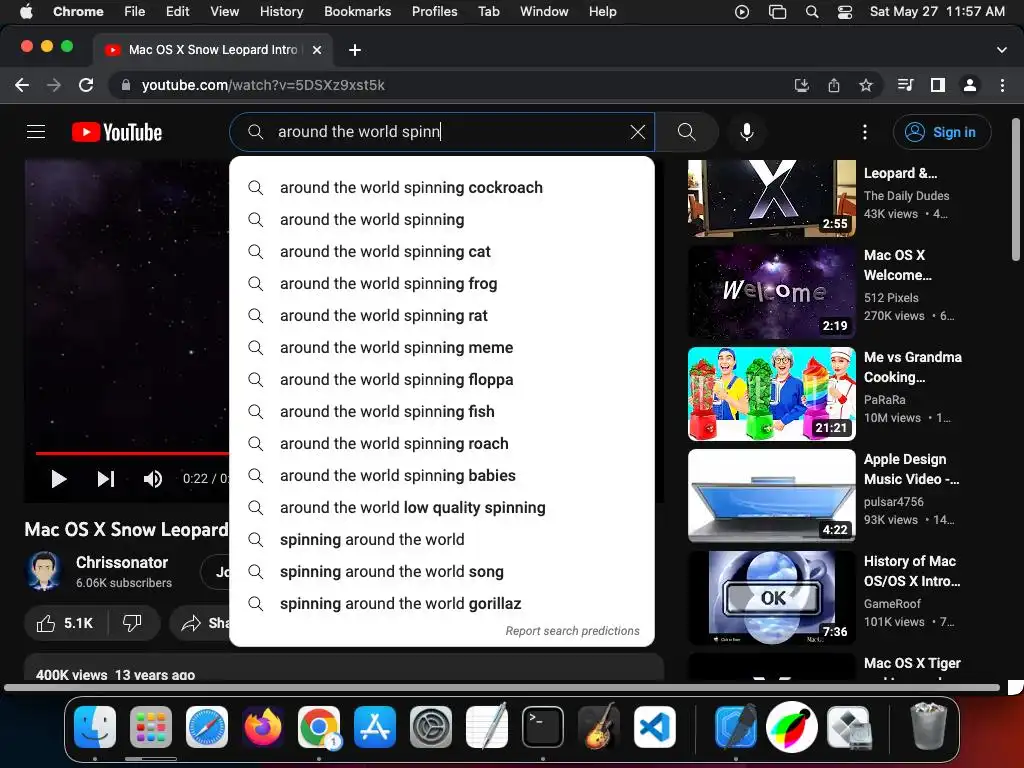Open the Mac OS X Welcome video thumbnail
Viewport: 1024px width, 768px height.
772,291
